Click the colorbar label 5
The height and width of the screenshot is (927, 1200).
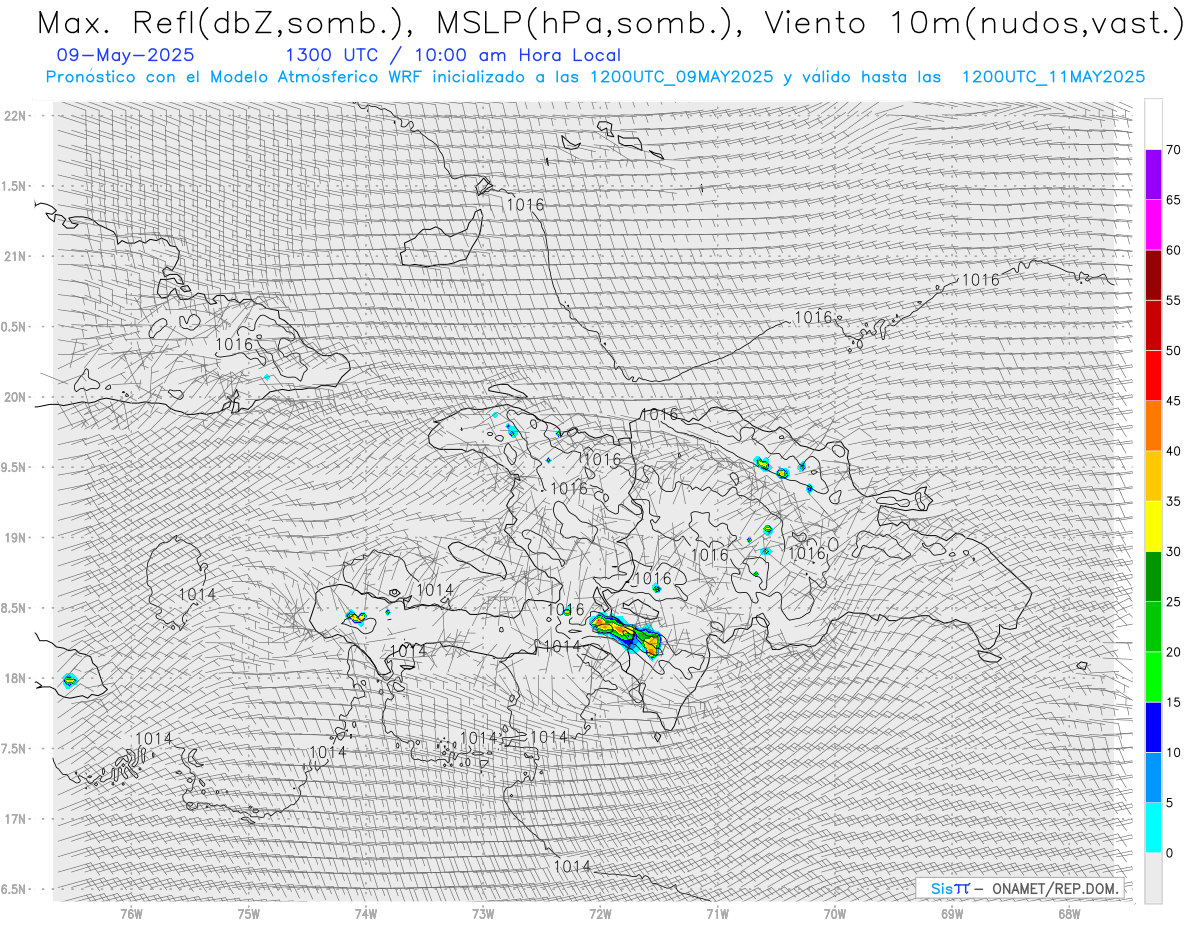pos(1169,802)
